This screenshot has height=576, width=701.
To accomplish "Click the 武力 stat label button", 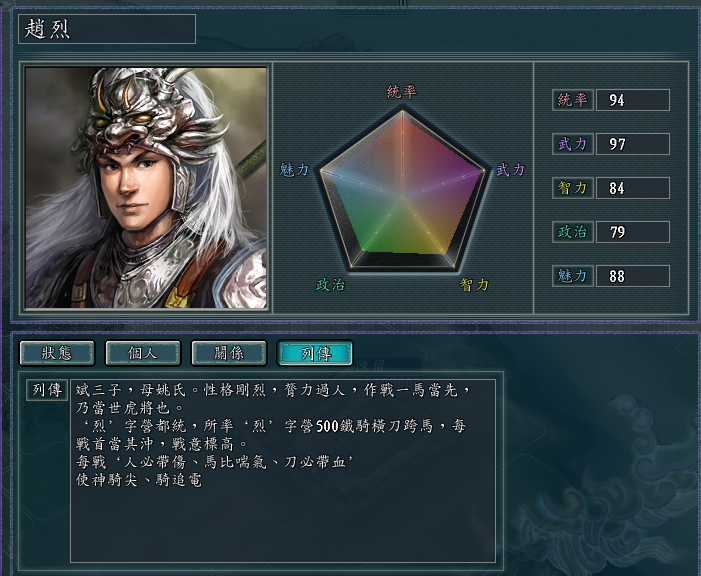I will click(573, 144).
